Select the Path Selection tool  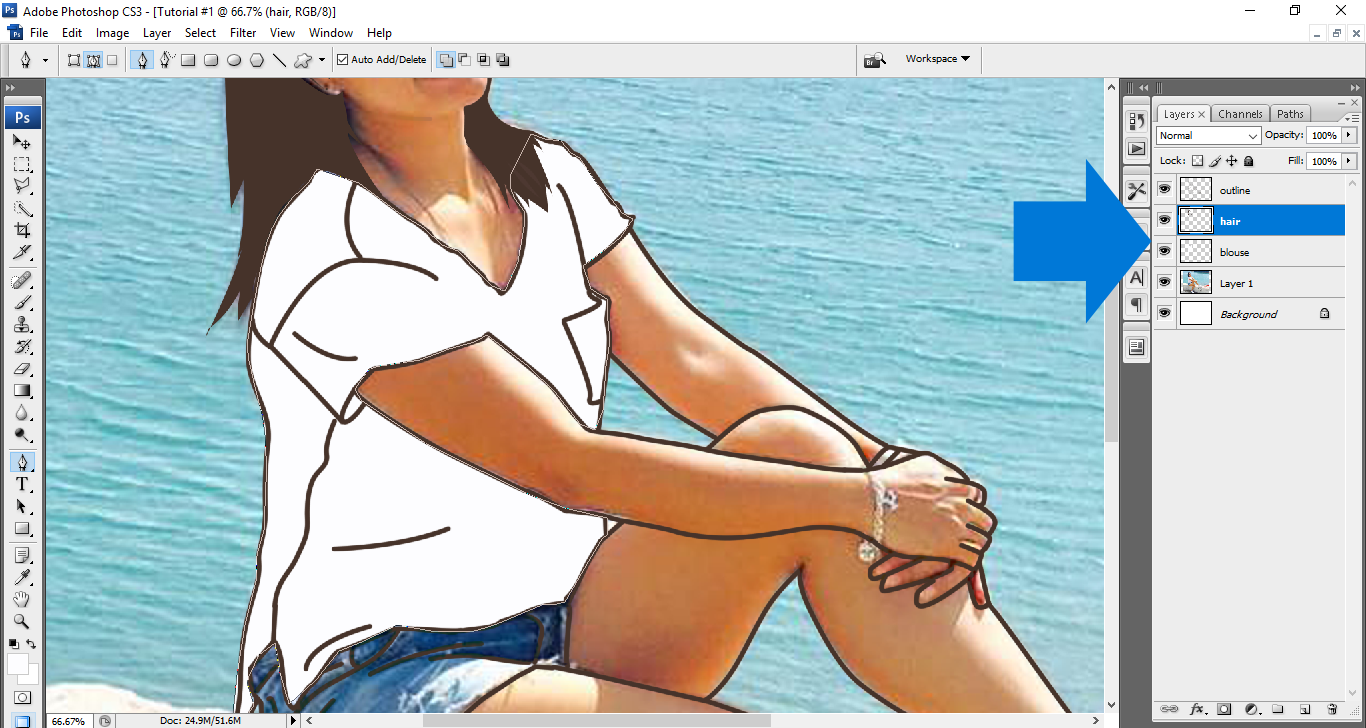22,506
